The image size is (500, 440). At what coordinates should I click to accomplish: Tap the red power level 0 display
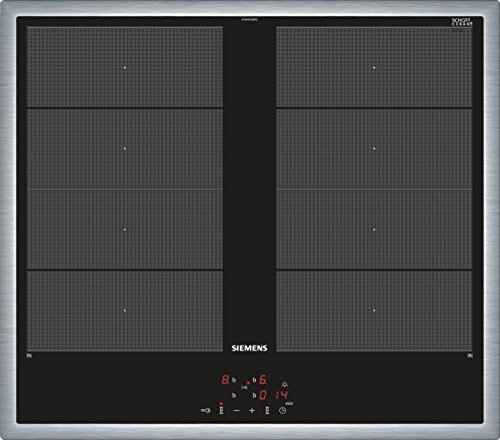263,395
